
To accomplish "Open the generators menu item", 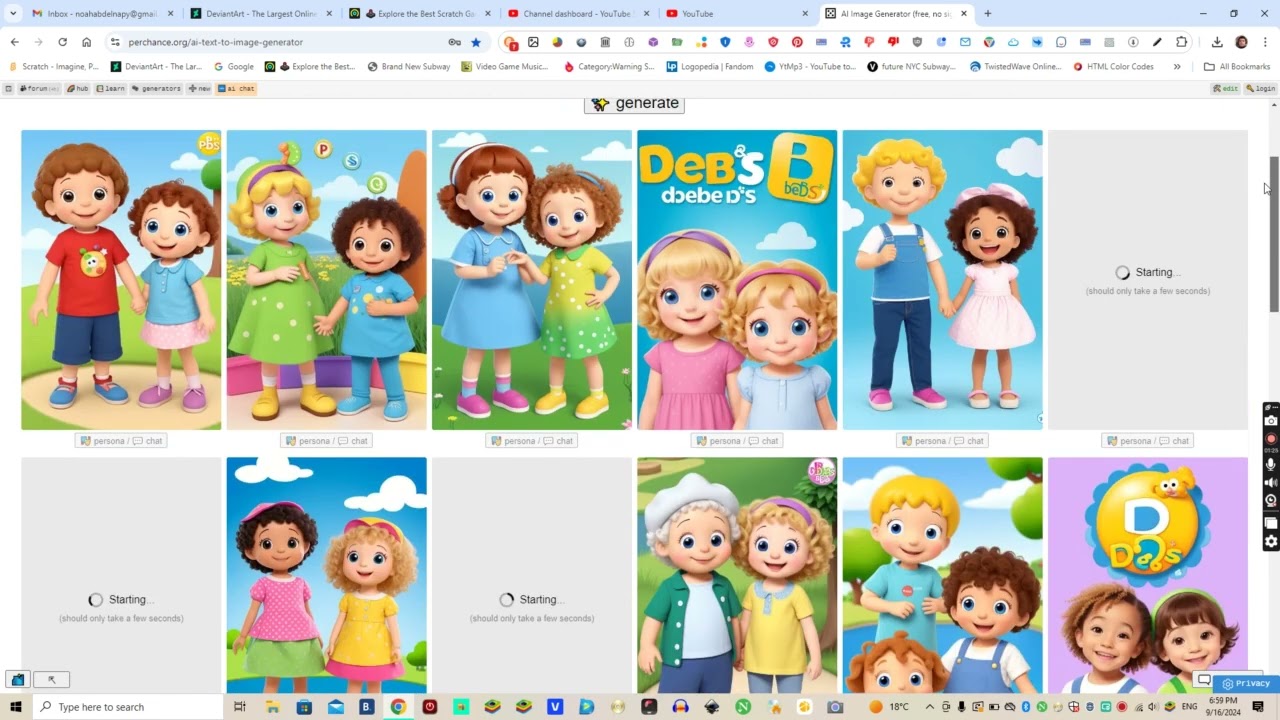I will [x=156, y=89].
